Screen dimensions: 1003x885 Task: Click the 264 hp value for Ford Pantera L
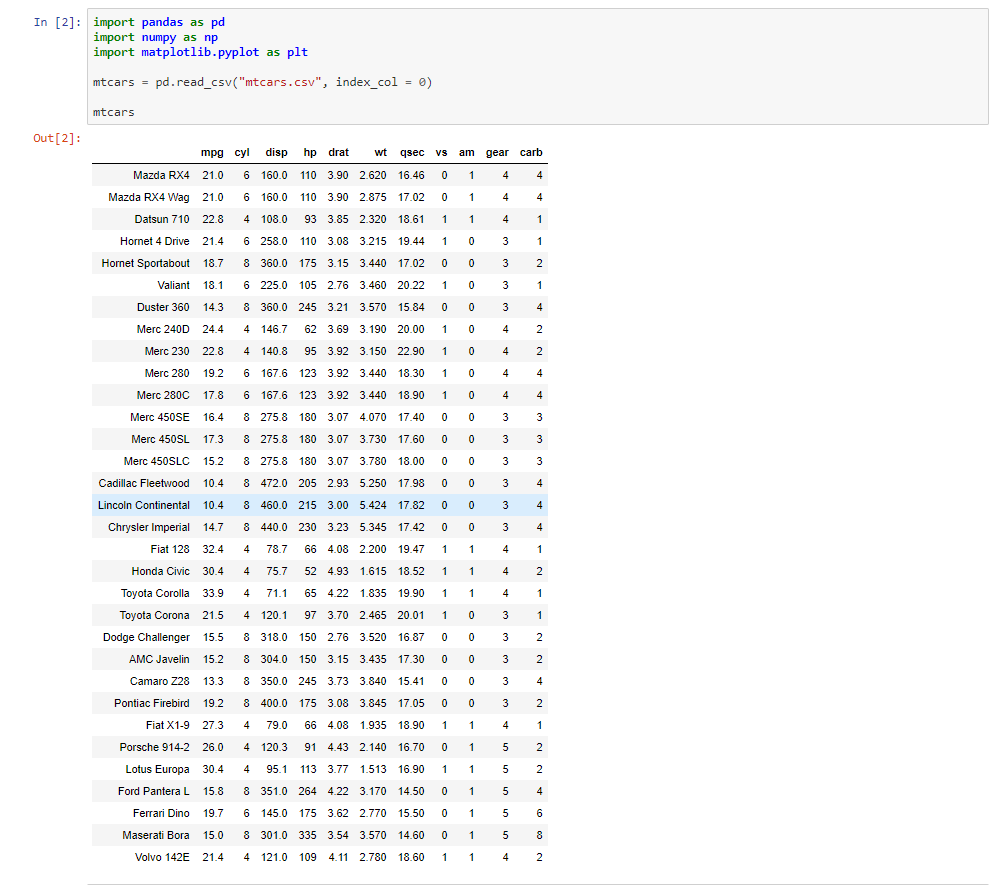point(308,791)
